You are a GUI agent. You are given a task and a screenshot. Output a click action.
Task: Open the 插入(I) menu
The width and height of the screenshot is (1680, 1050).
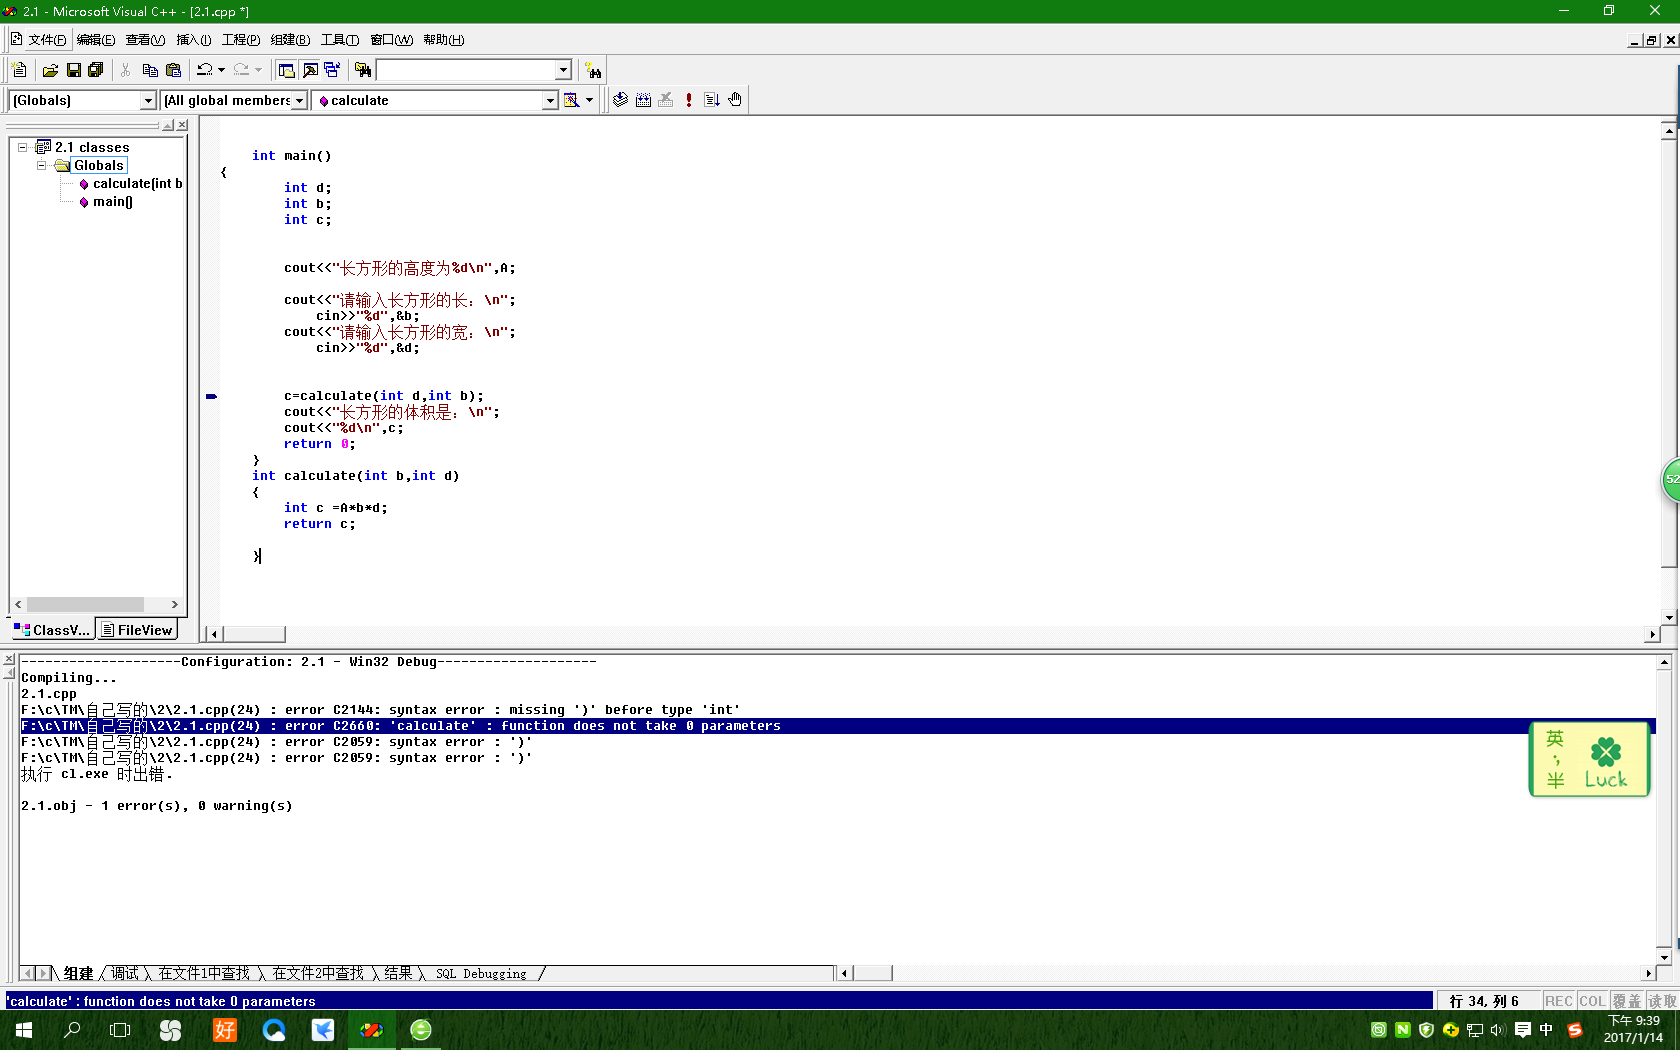point(194,40)
